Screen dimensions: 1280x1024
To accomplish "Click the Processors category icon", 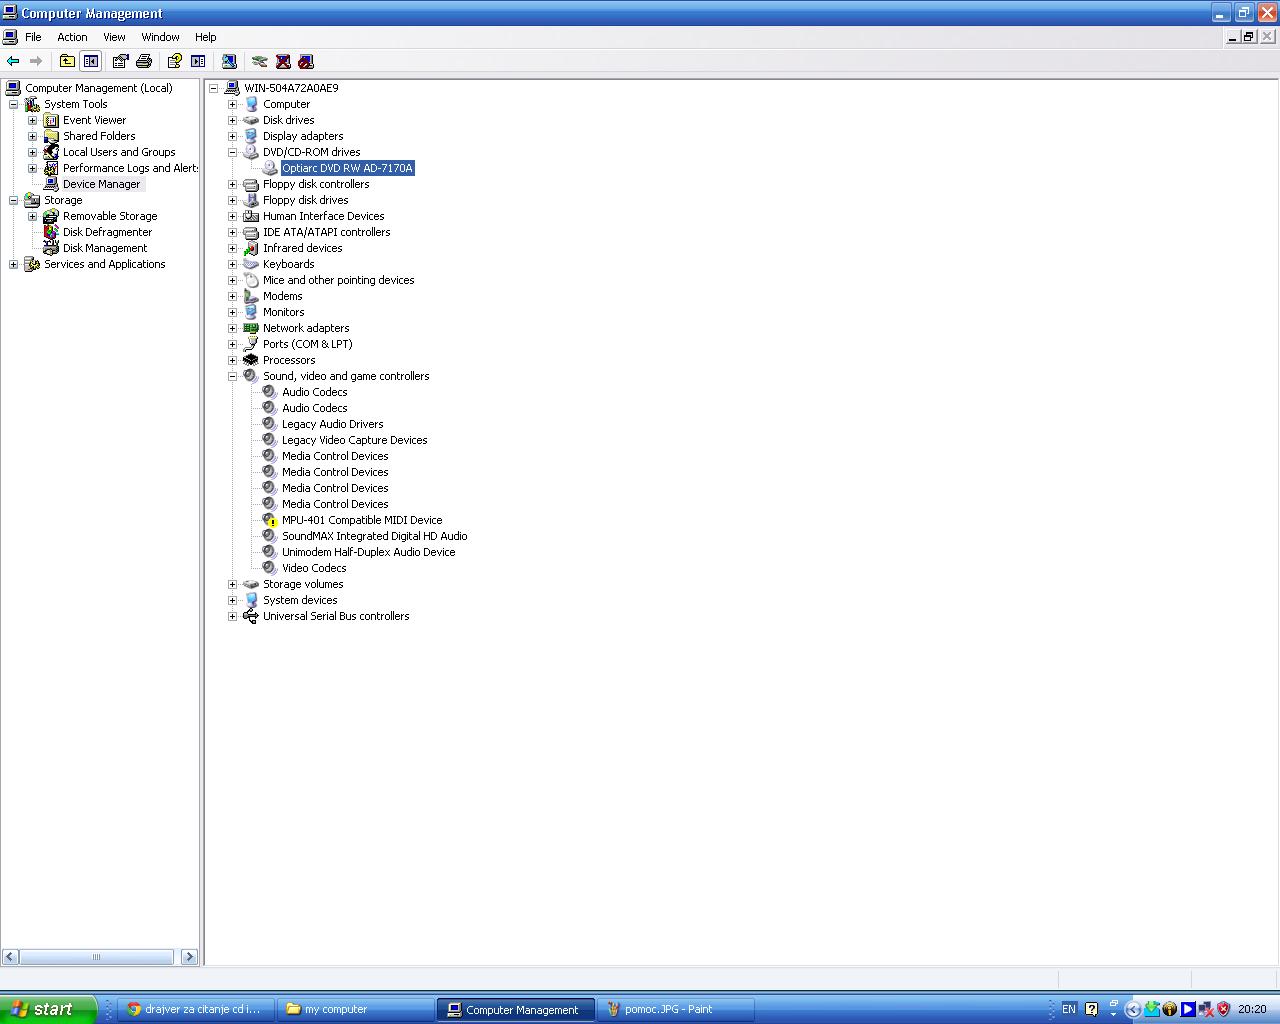I will tap(251, 360).
